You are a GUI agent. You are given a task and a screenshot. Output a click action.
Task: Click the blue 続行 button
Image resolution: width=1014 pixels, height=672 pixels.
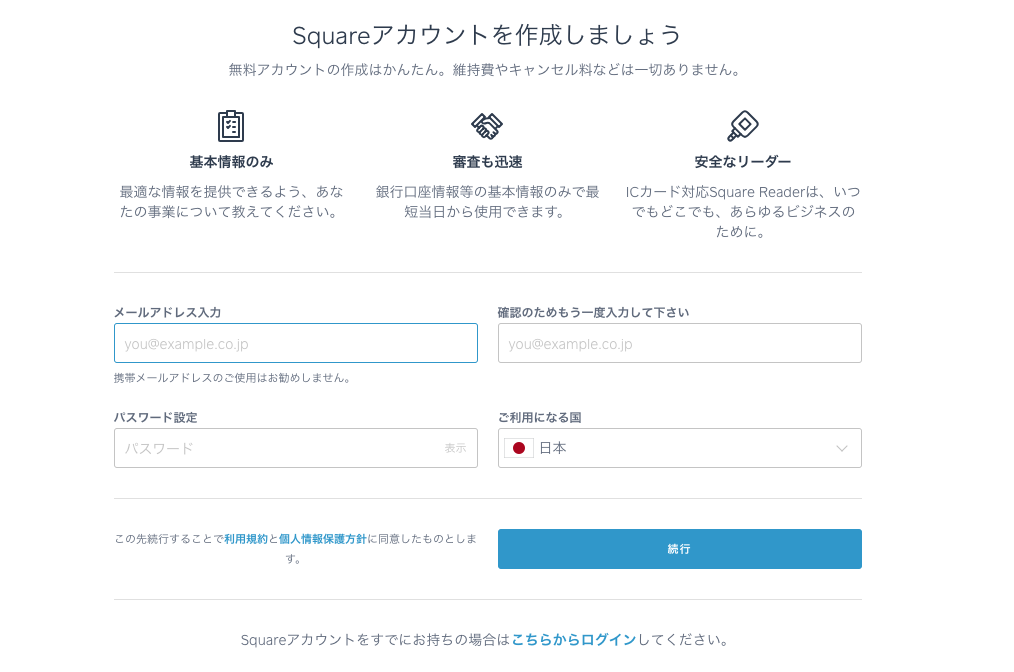pos(680,548)
